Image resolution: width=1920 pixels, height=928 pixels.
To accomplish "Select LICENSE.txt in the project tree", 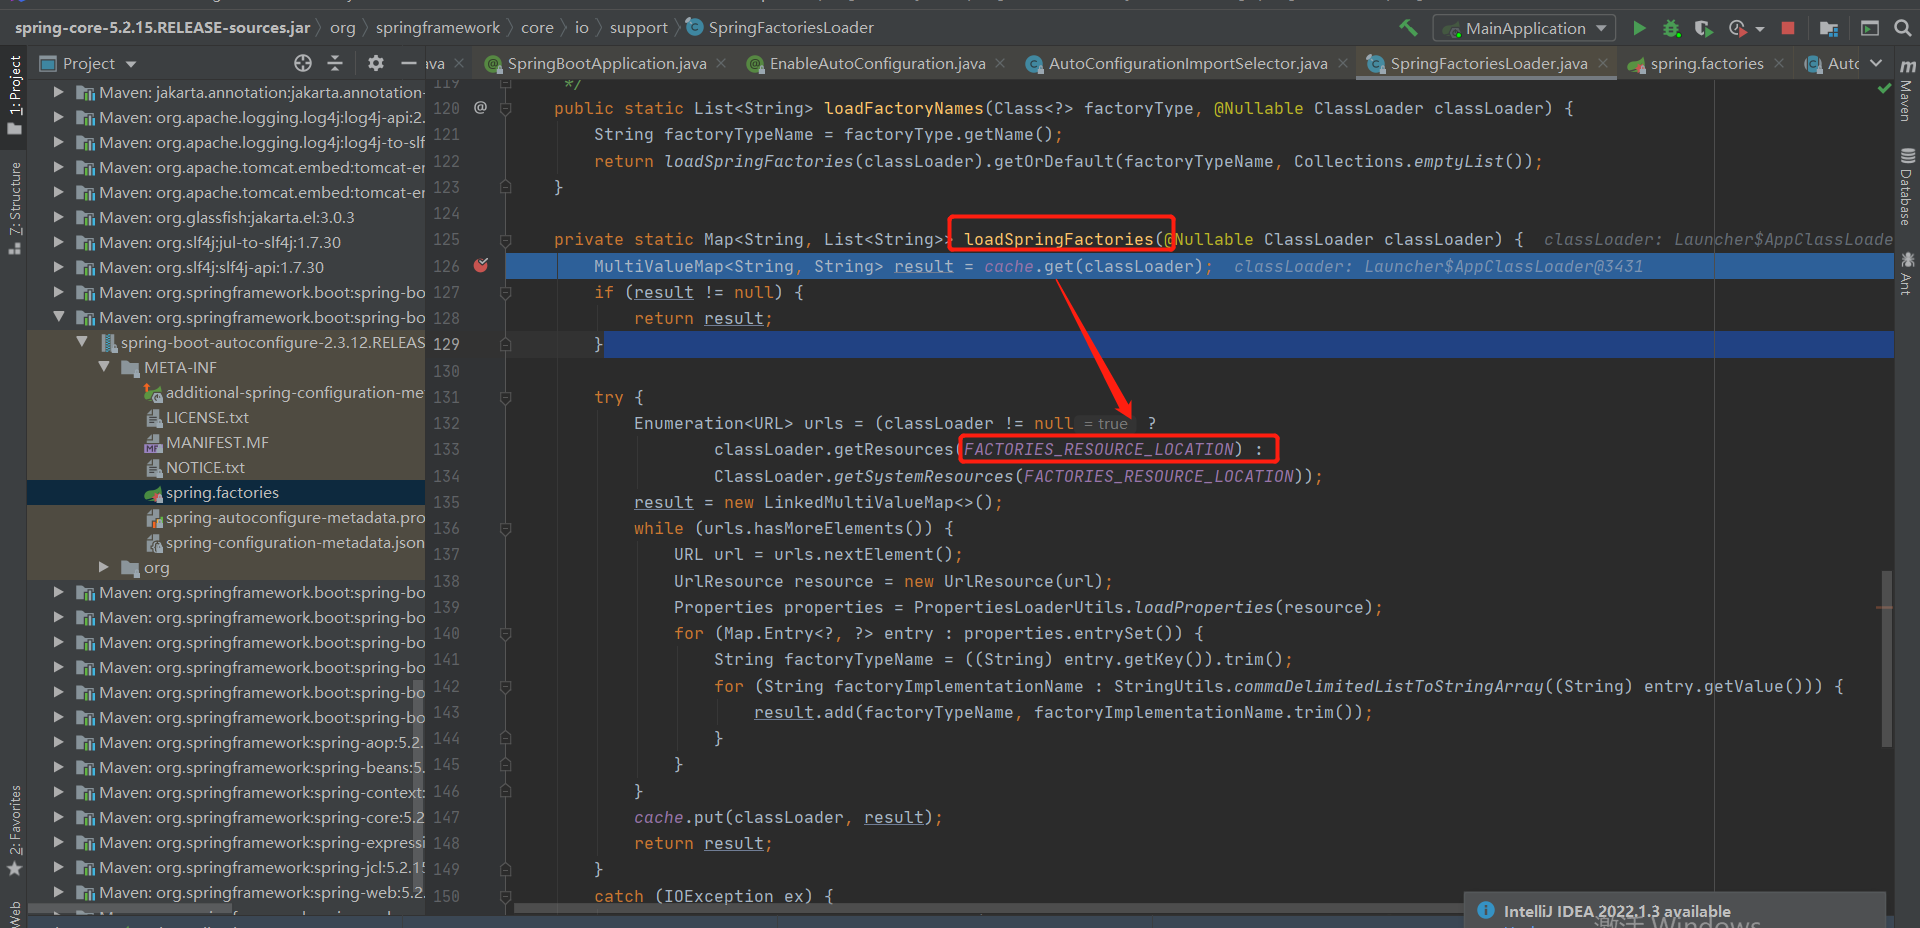I will (x=207, y=417).
